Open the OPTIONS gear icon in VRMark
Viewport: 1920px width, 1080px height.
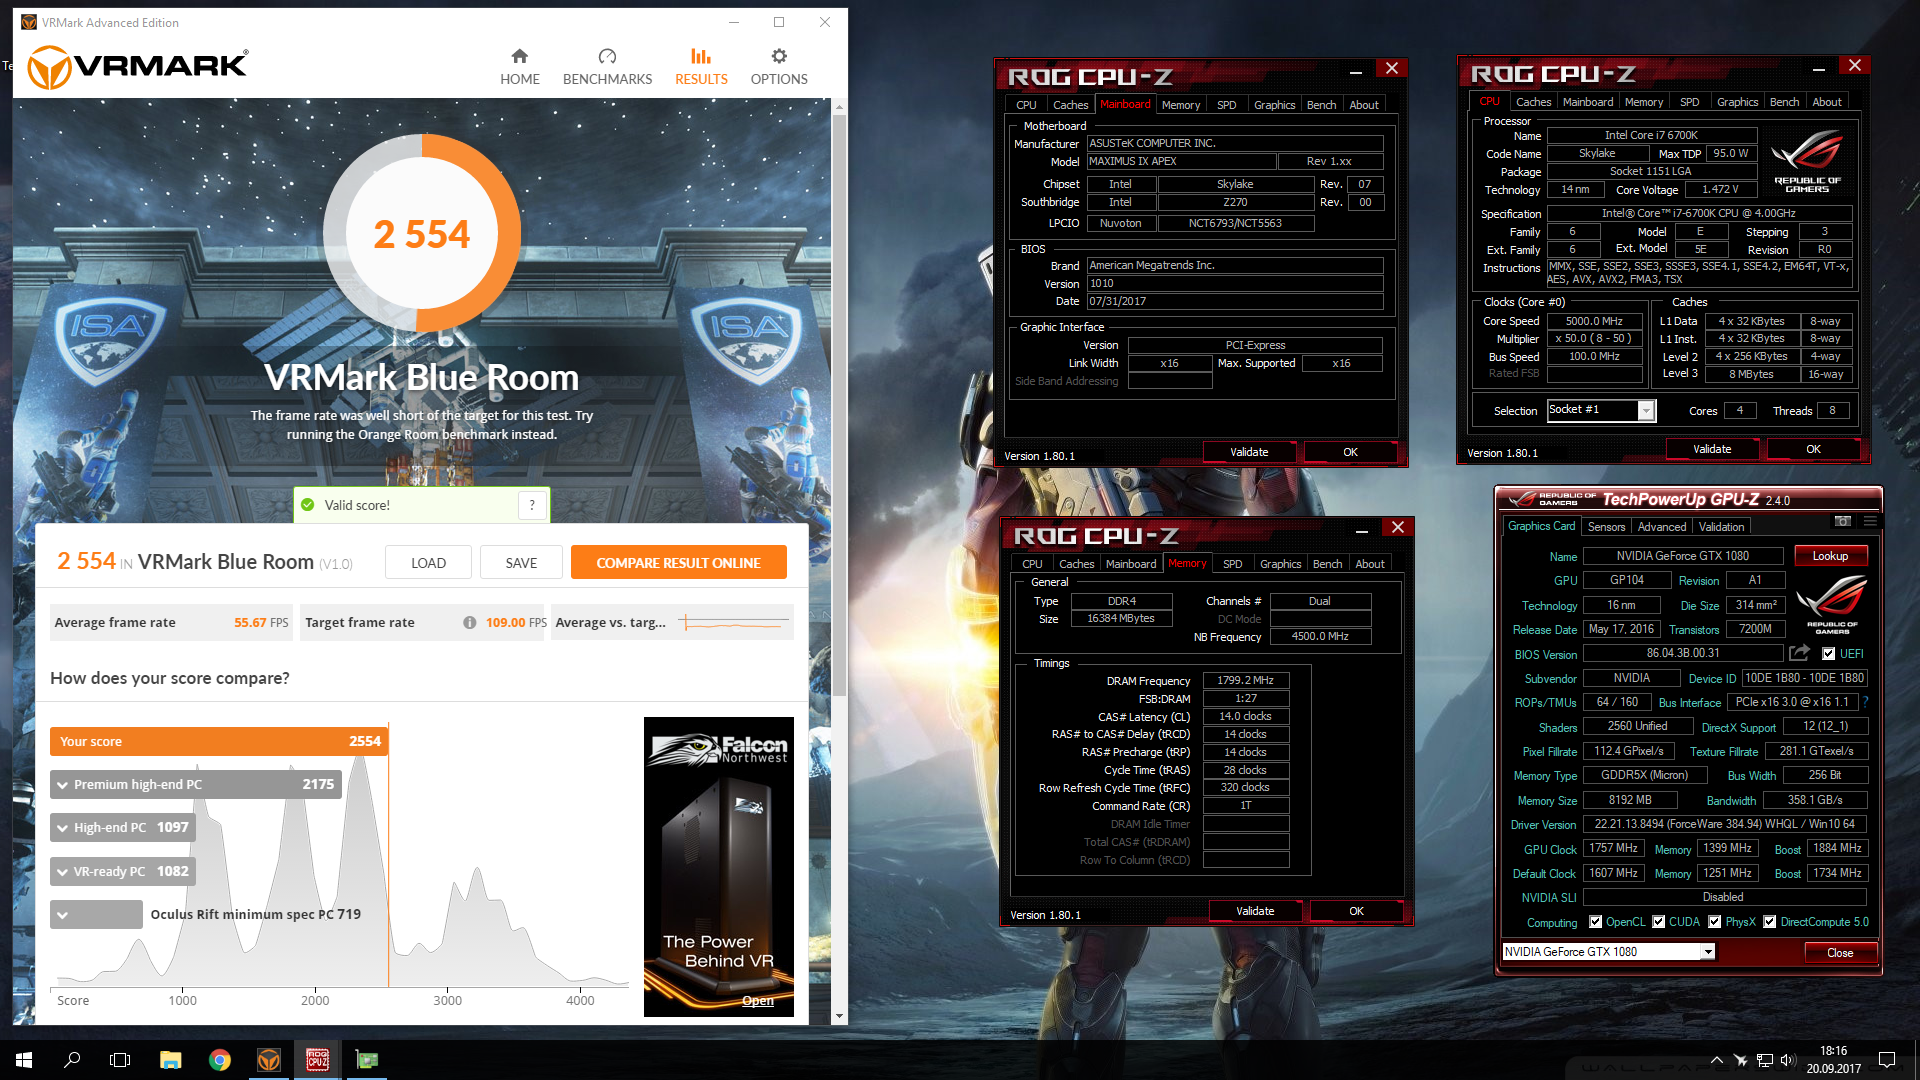click(779, 56)
